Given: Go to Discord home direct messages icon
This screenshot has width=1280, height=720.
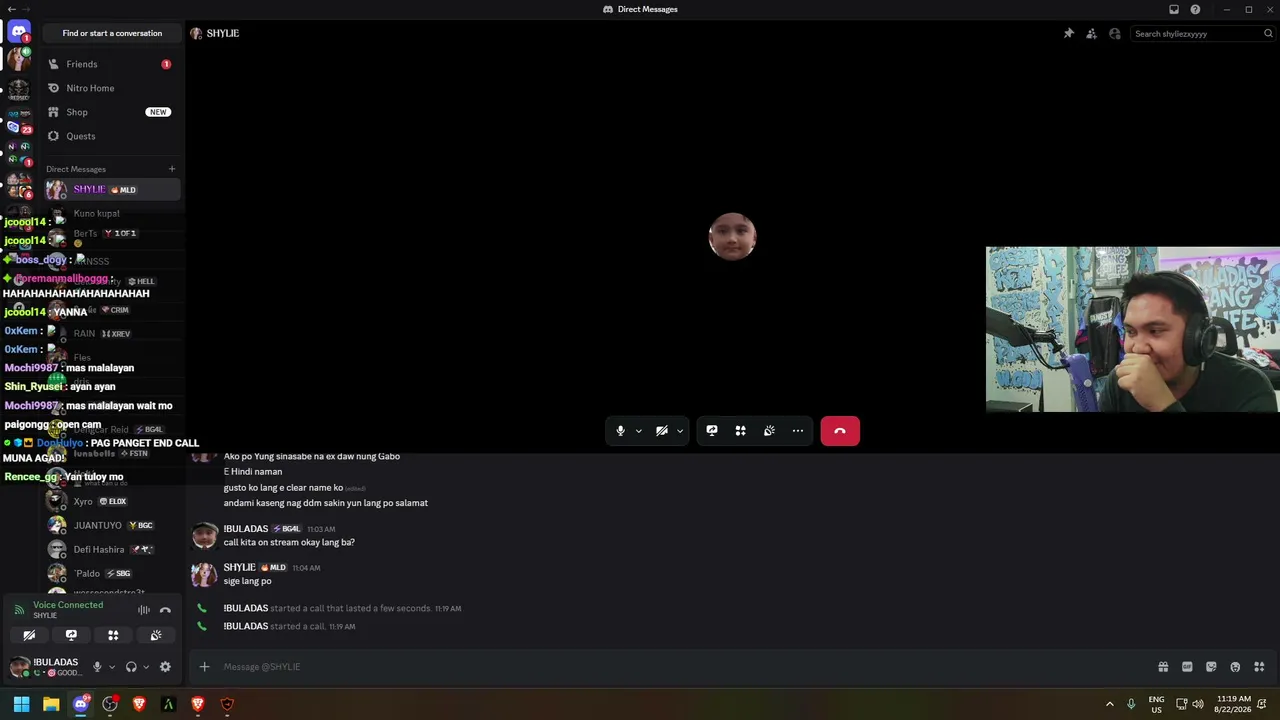Looking at the screenshot, I should [x=19, y=32].
